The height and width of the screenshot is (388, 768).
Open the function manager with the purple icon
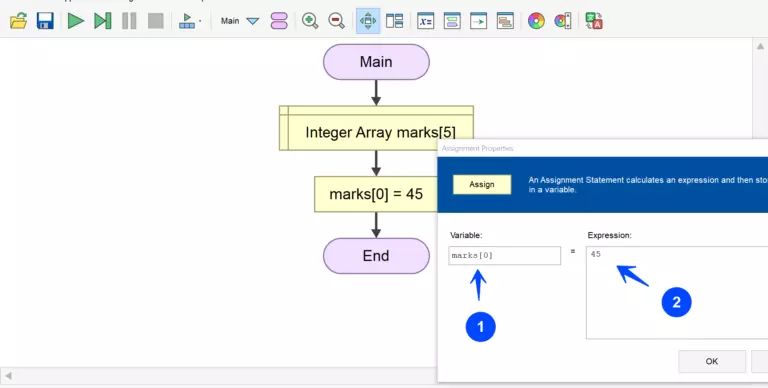click(x=279, y=21)
